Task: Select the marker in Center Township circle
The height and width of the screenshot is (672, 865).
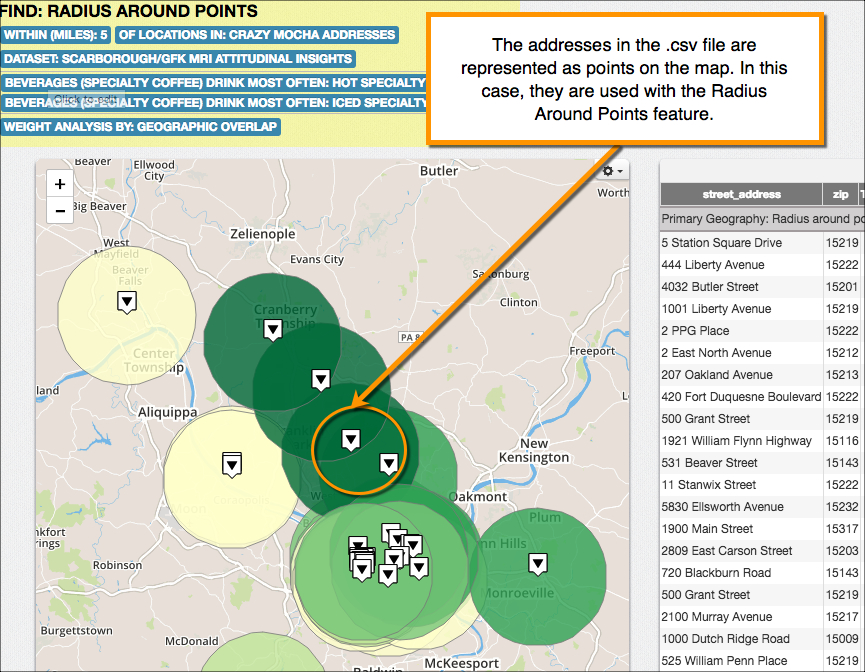Action: point(126,301)
